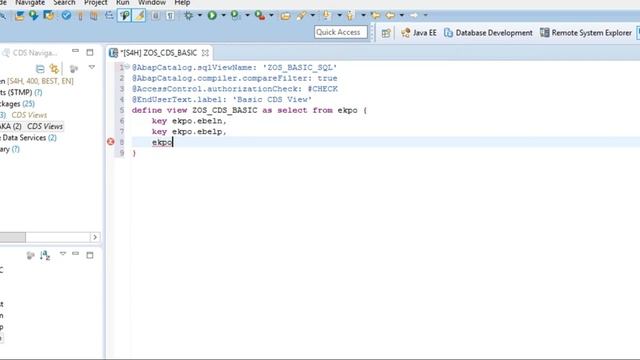Click the Back navigation arrow icon

[x=390, y=16]
